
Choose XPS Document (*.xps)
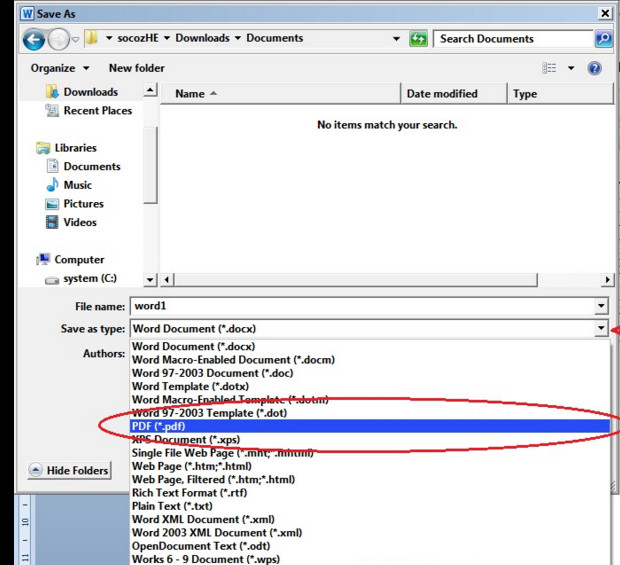pyautogui.click(x=370, y=440)
